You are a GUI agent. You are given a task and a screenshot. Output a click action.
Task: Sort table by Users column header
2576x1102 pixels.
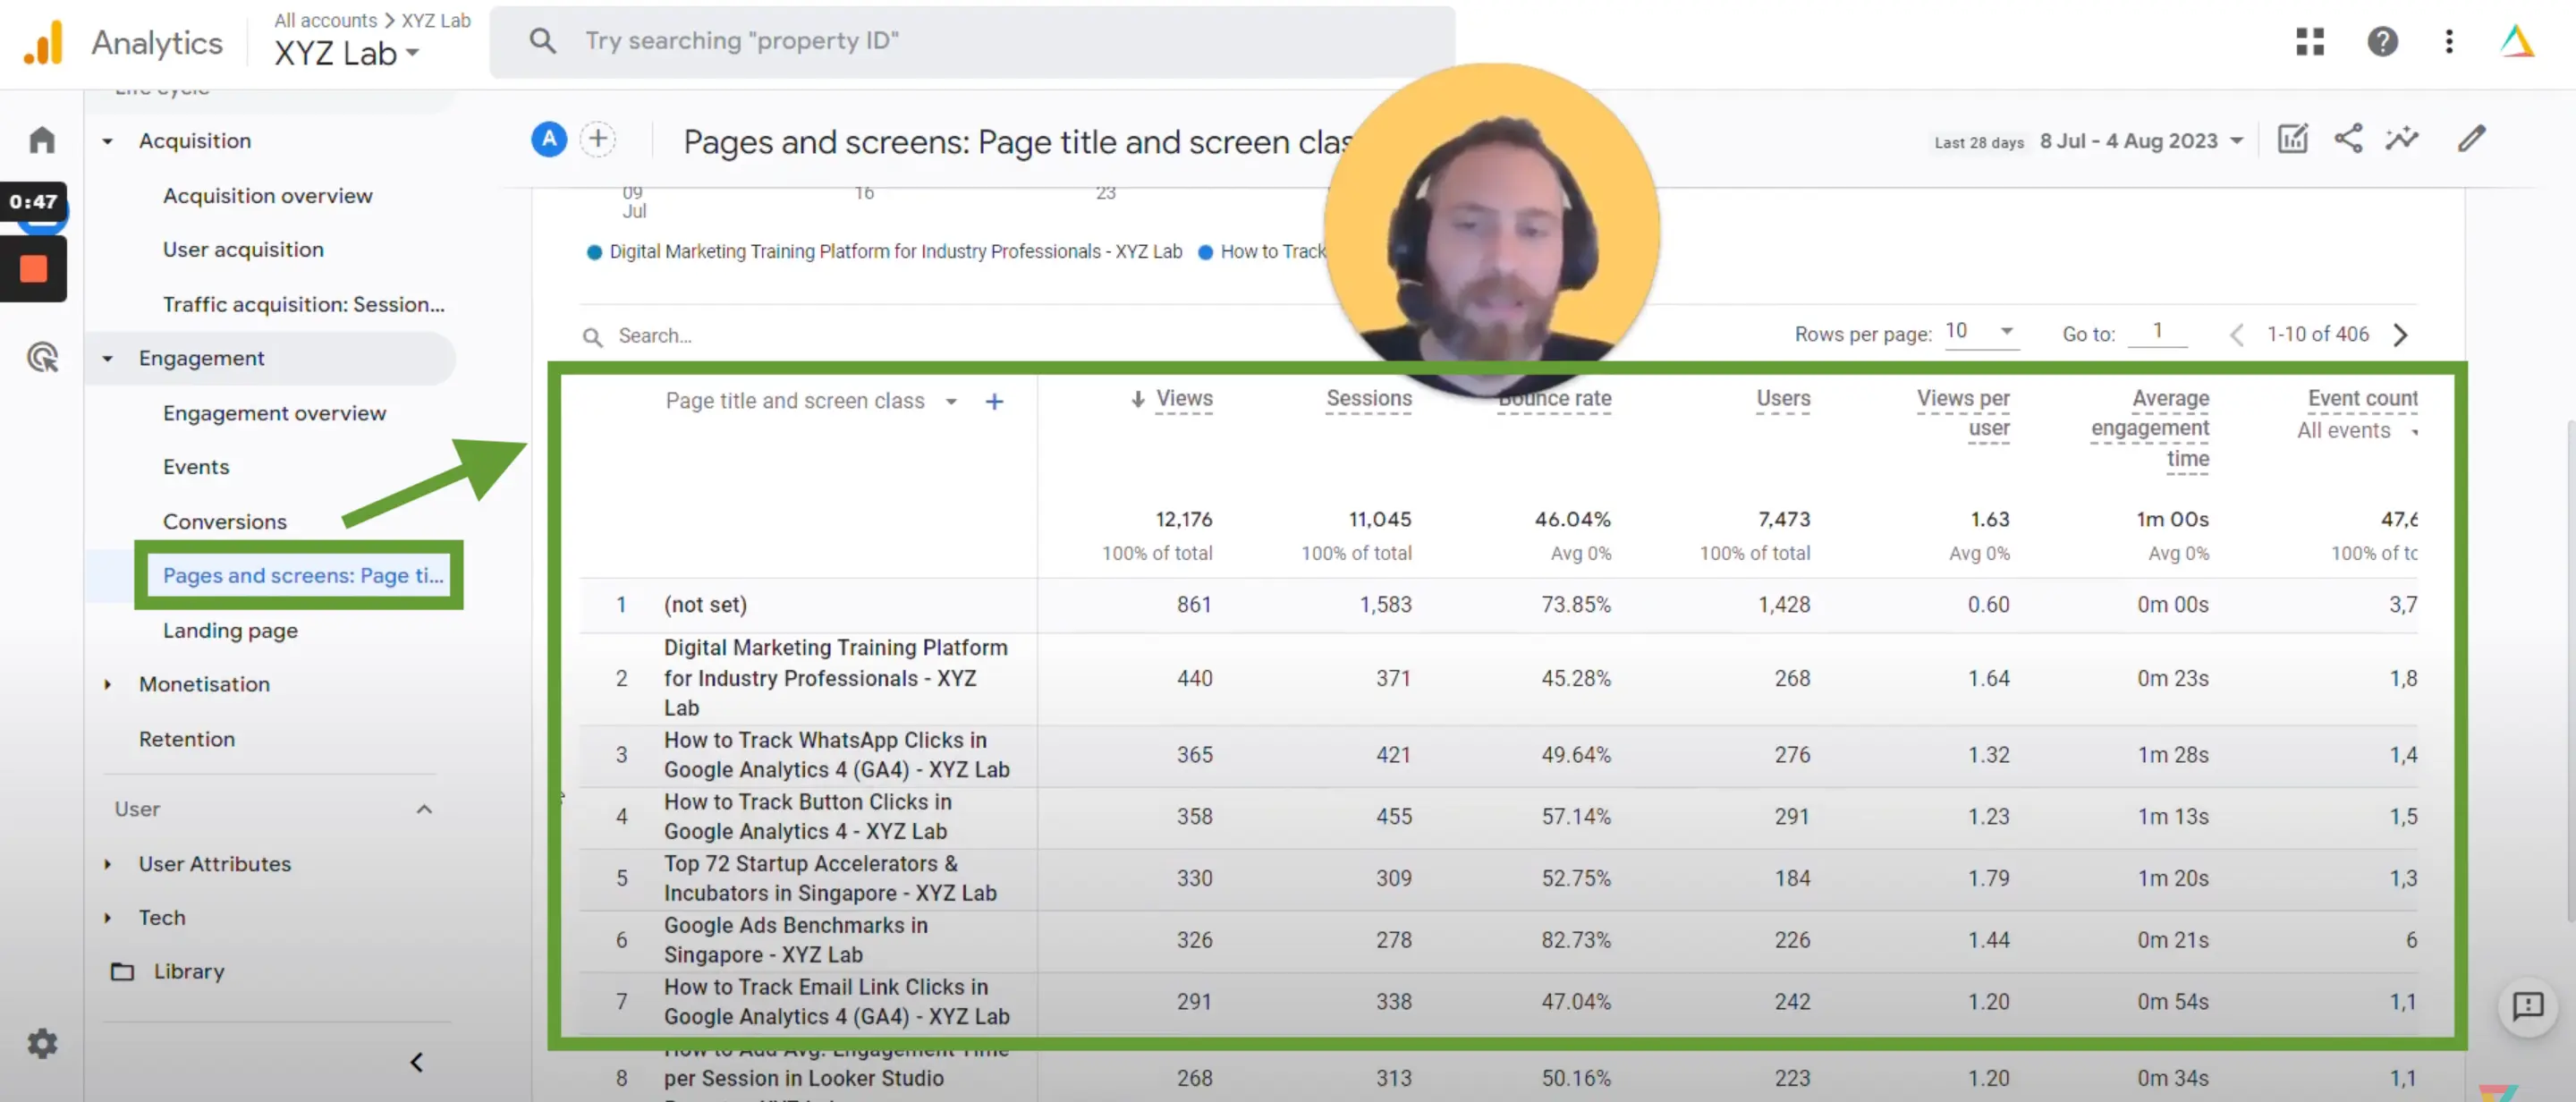(1783, 398)
